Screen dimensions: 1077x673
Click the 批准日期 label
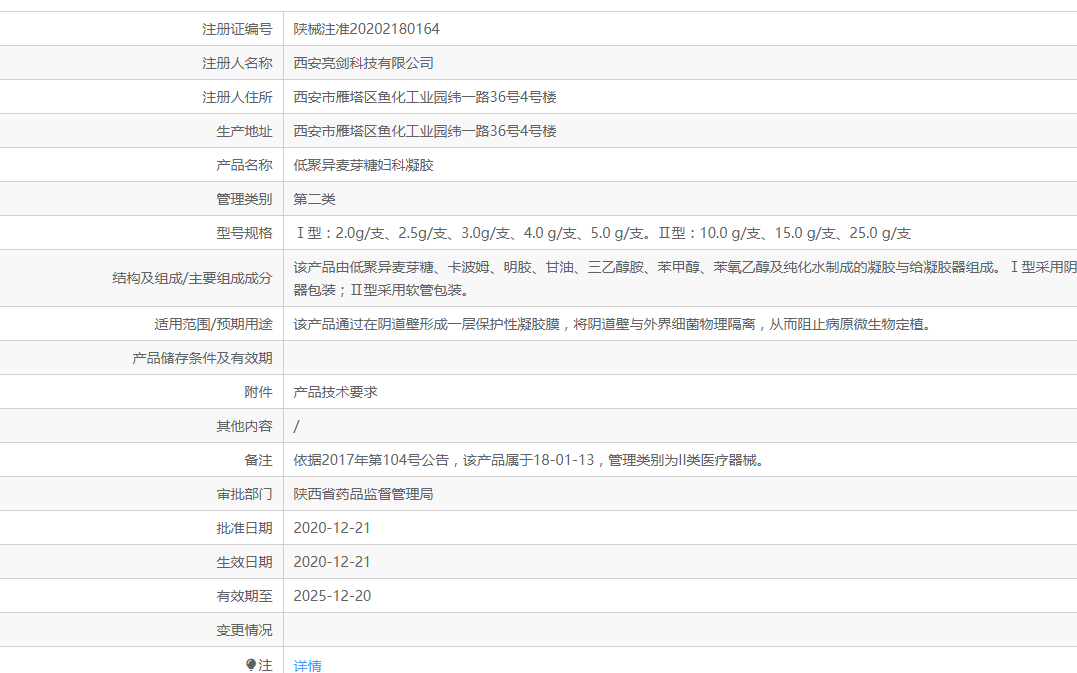244,528
